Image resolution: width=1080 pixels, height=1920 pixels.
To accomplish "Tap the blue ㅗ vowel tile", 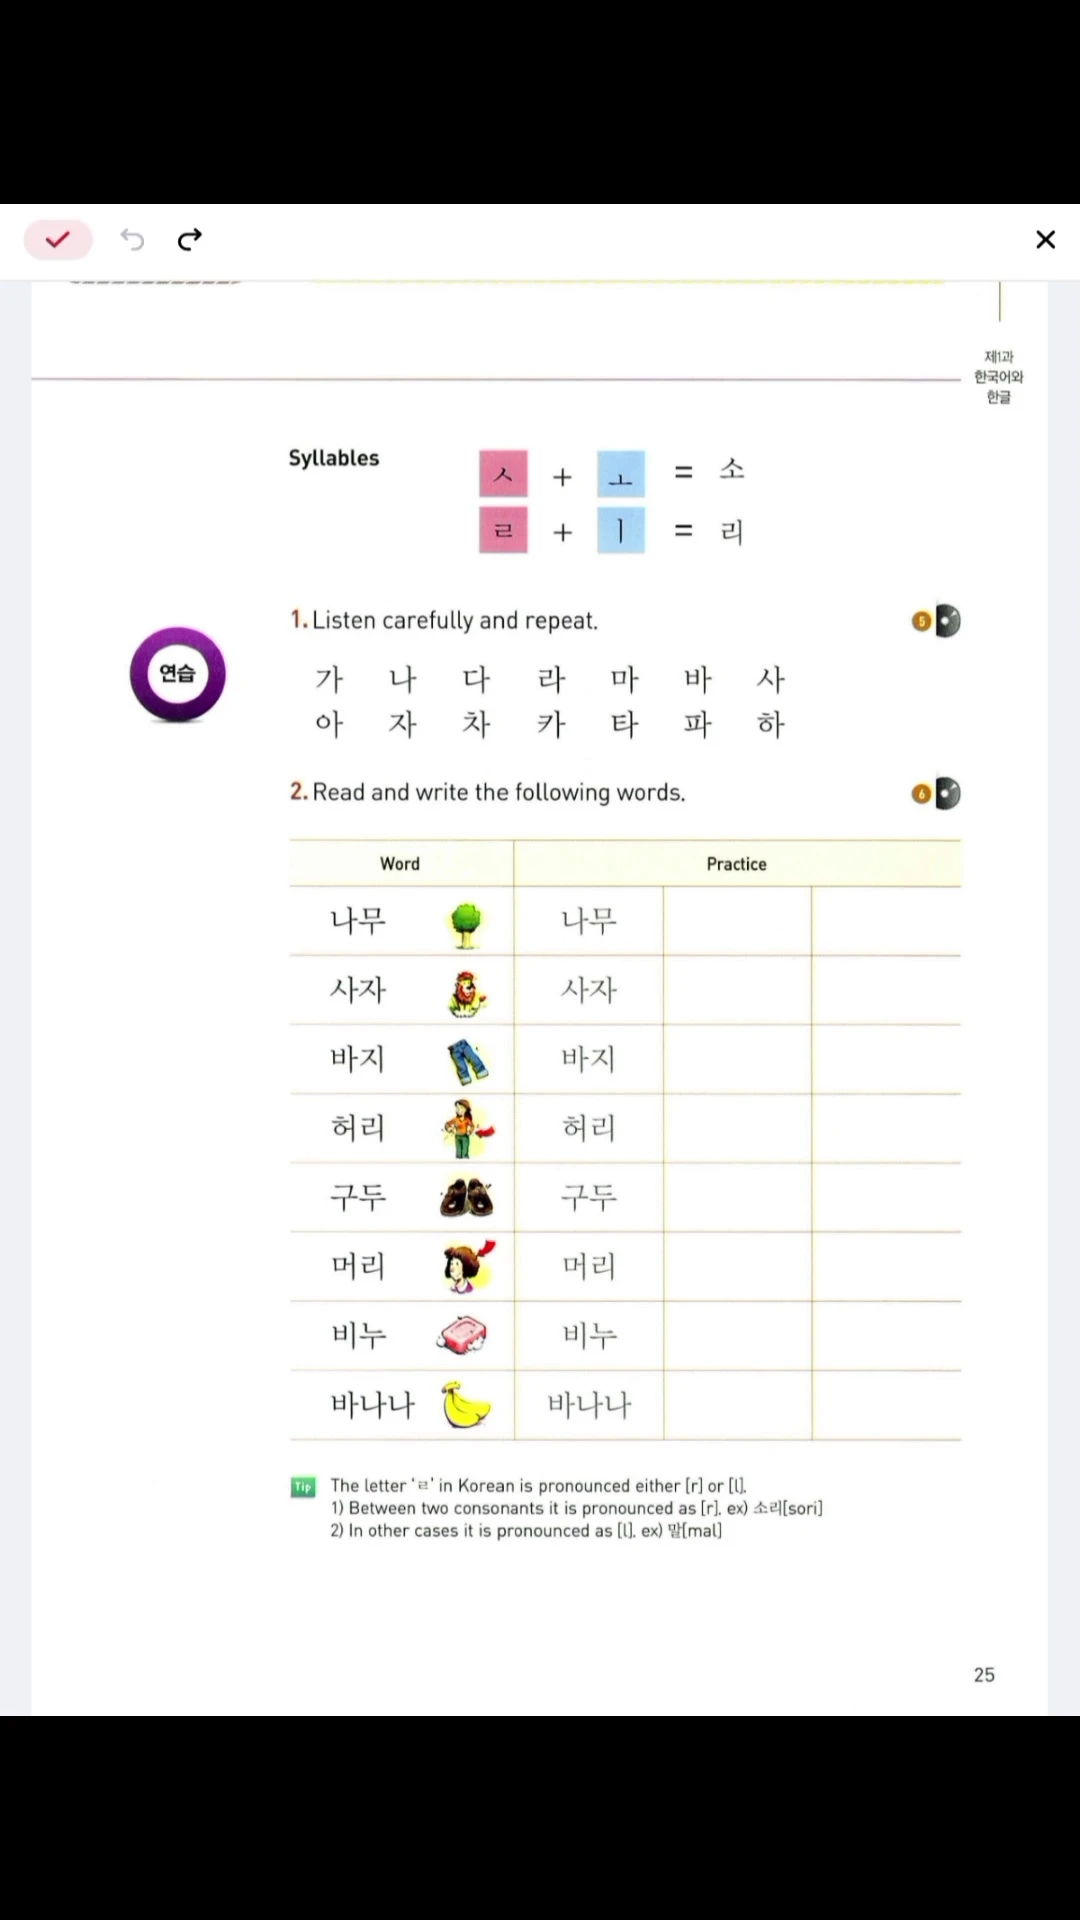I will (x=621, y=474).
